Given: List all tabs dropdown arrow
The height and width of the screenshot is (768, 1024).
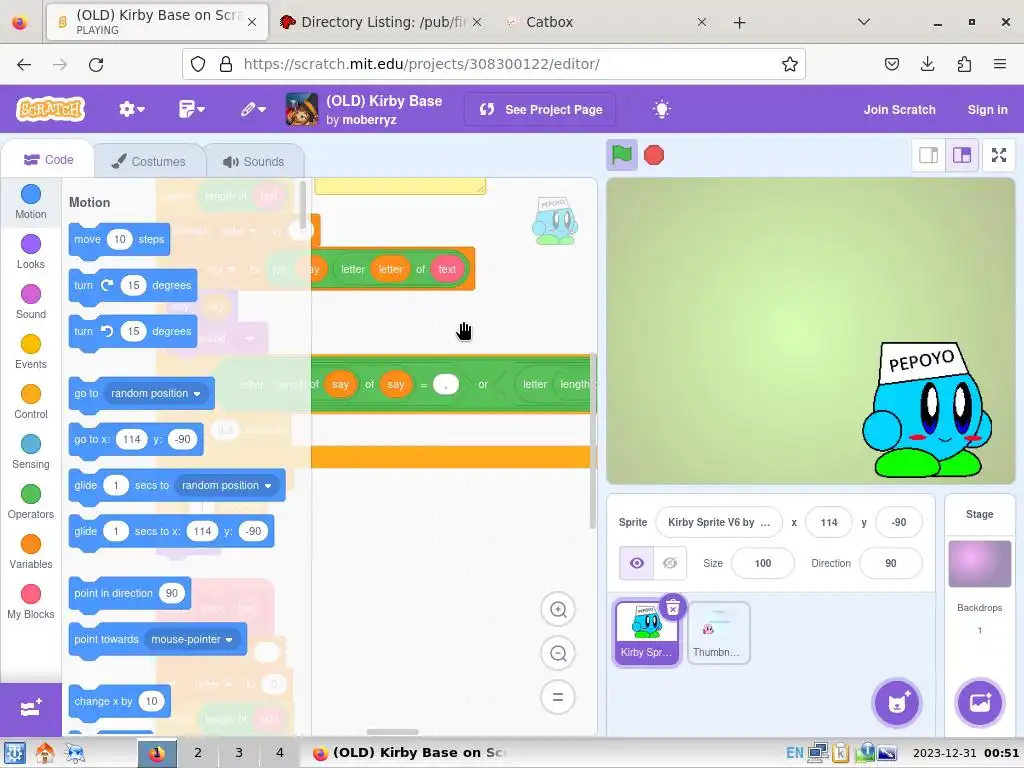Looking at the screenshot, I should point(863,22).
